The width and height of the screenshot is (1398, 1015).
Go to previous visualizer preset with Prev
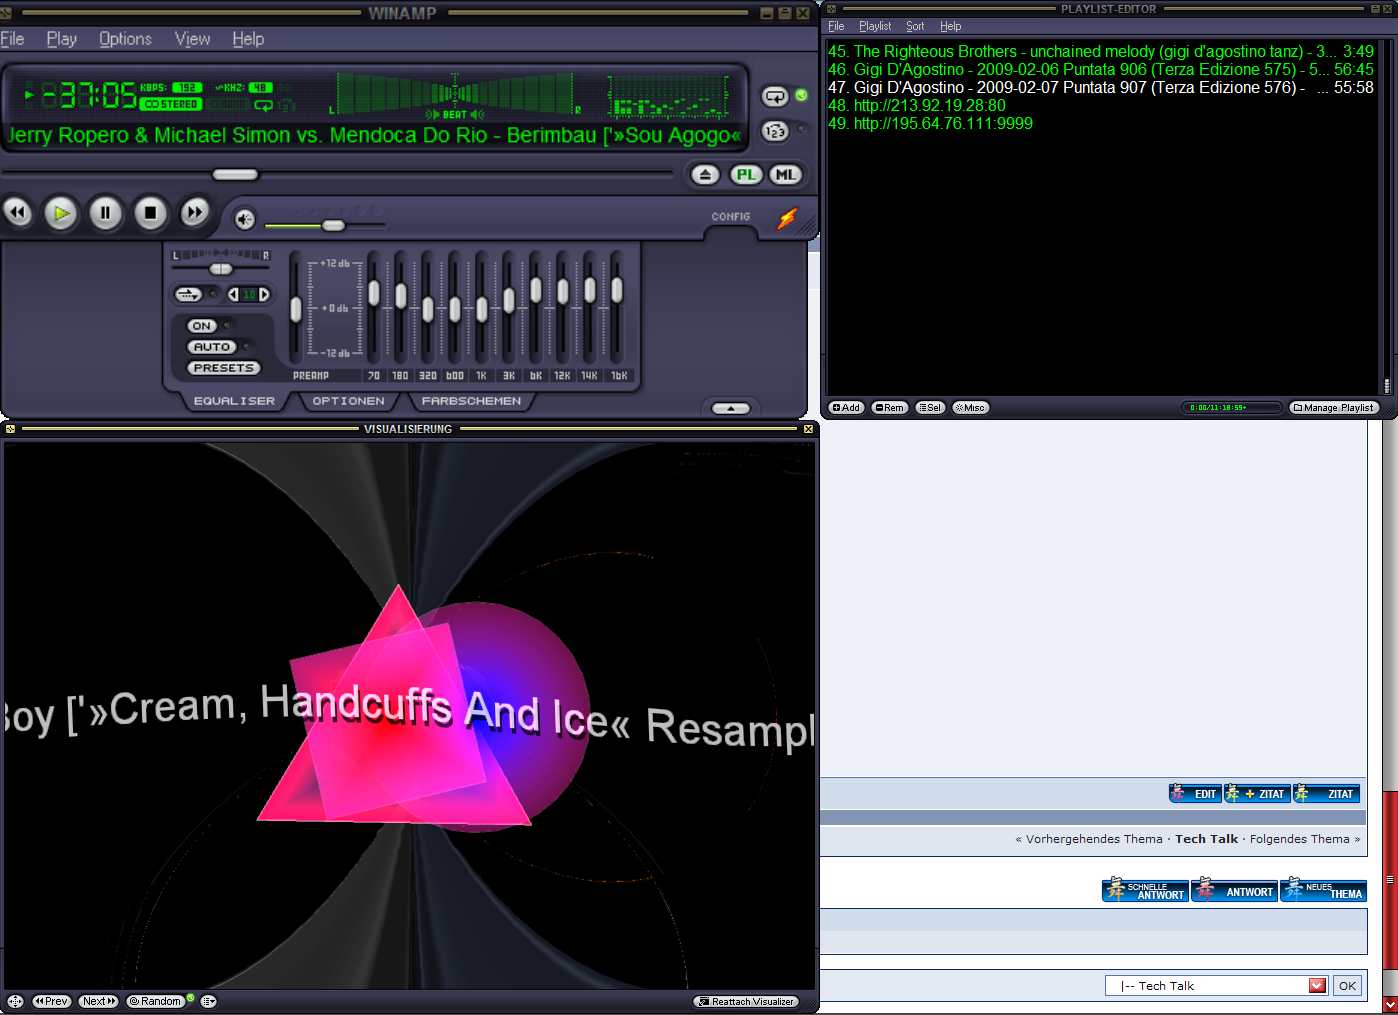click(52, 1001)
